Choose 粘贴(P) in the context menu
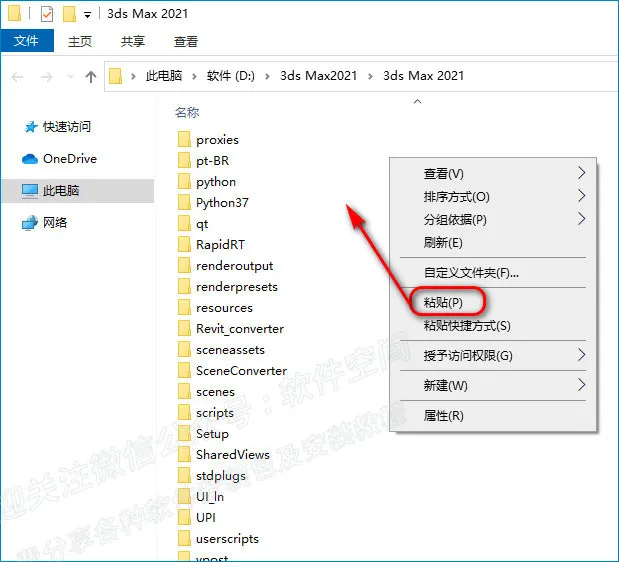619x562 pixels. click(493, 302)
